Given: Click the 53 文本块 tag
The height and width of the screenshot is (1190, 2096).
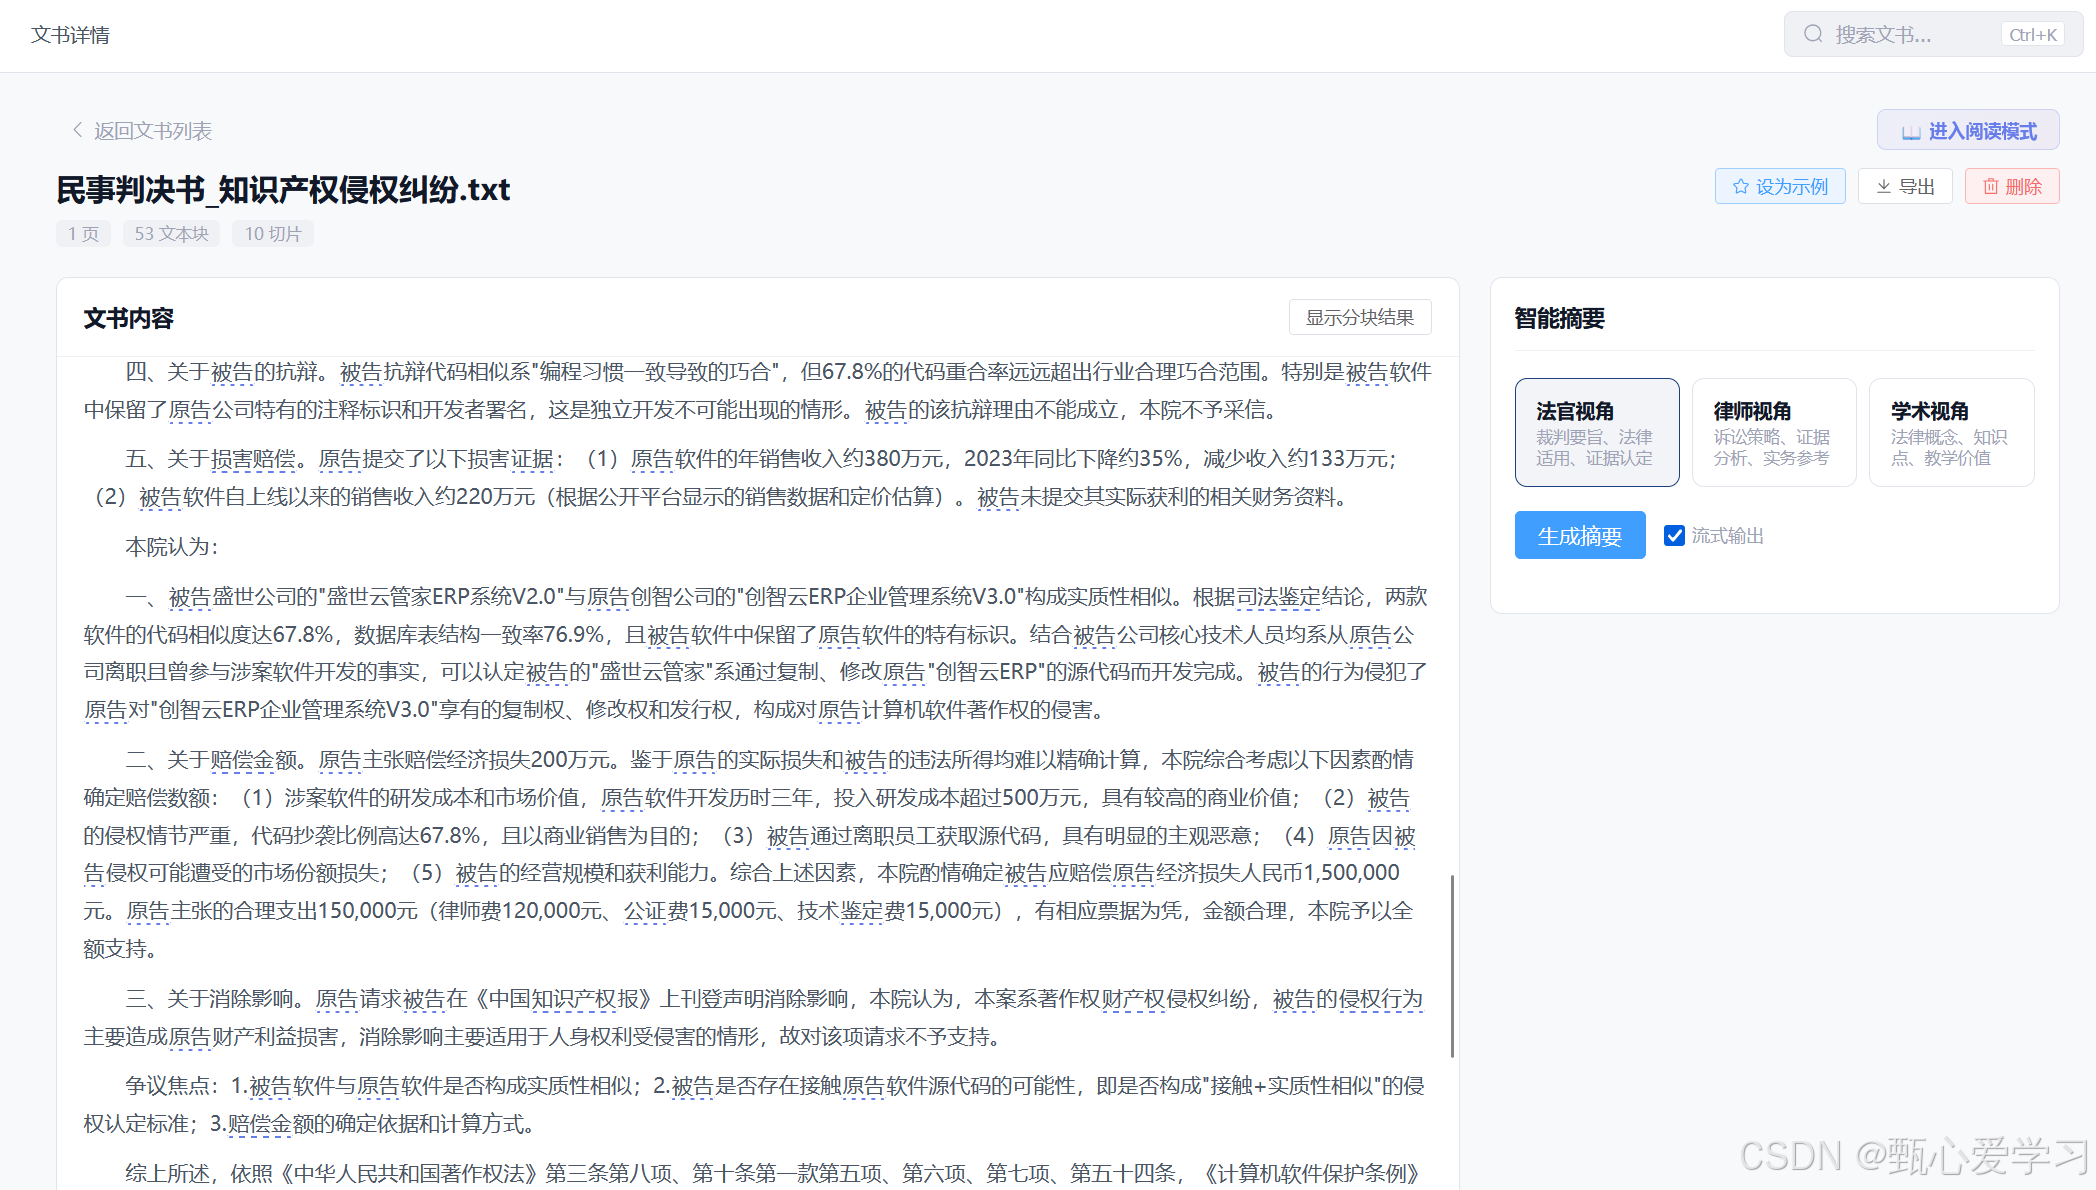Looking at the screenshot, I should [x=172, y=234].
